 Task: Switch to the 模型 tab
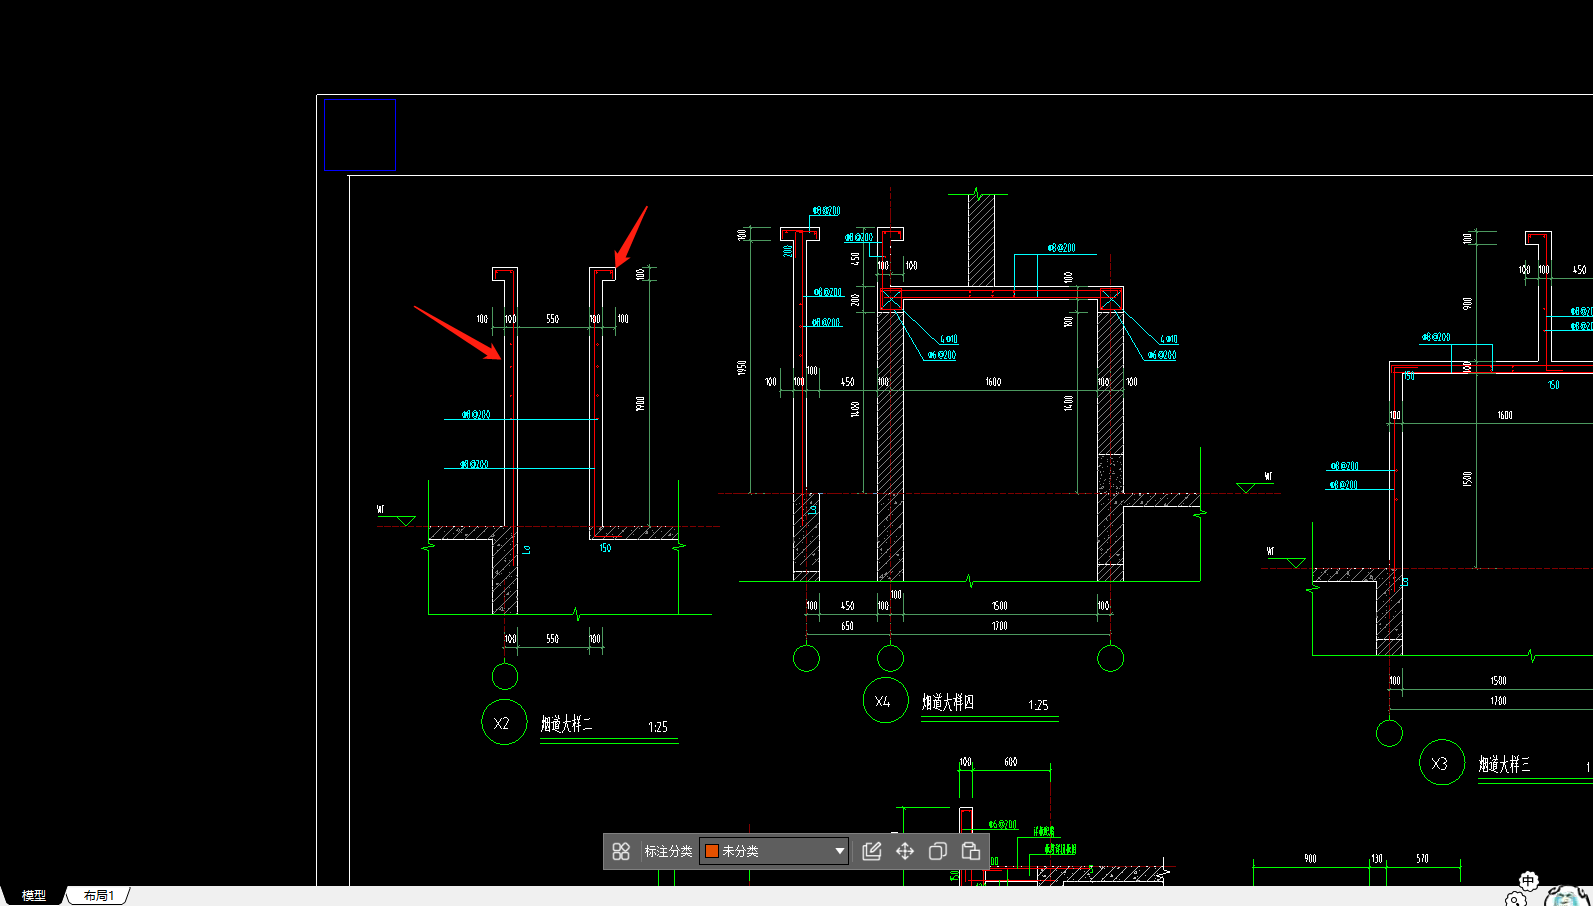tap(34, 896)
